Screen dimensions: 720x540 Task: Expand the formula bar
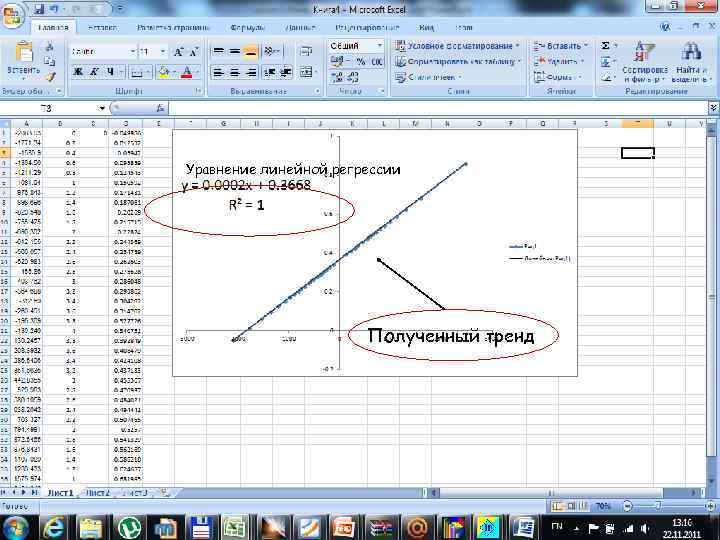(x=713, y=108)
